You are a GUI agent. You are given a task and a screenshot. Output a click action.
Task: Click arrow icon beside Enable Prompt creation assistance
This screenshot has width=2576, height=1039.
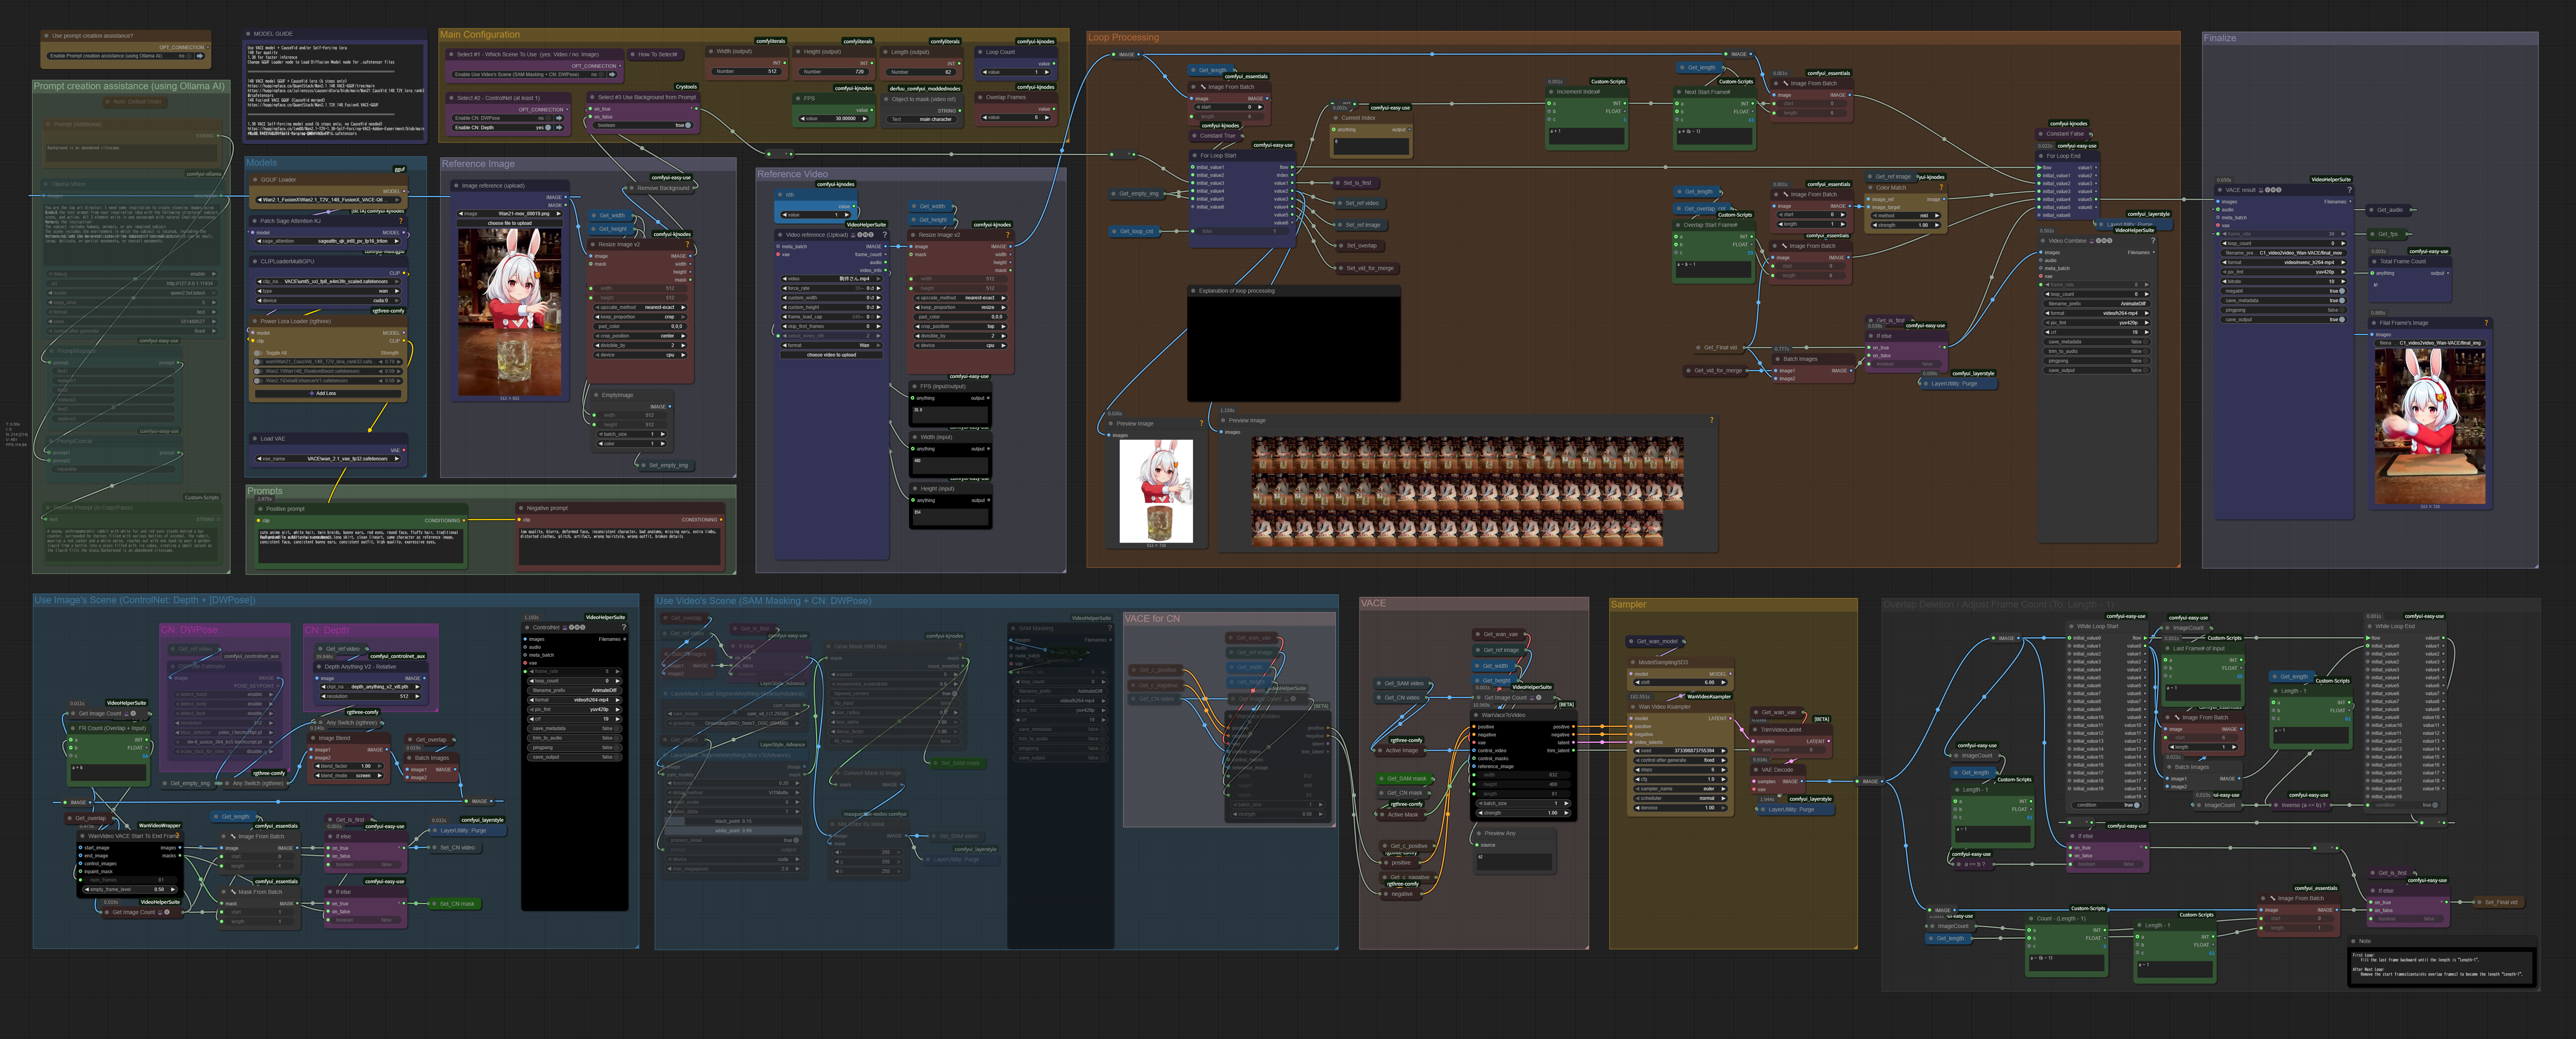pyautogui.click(x=200, y=56)
